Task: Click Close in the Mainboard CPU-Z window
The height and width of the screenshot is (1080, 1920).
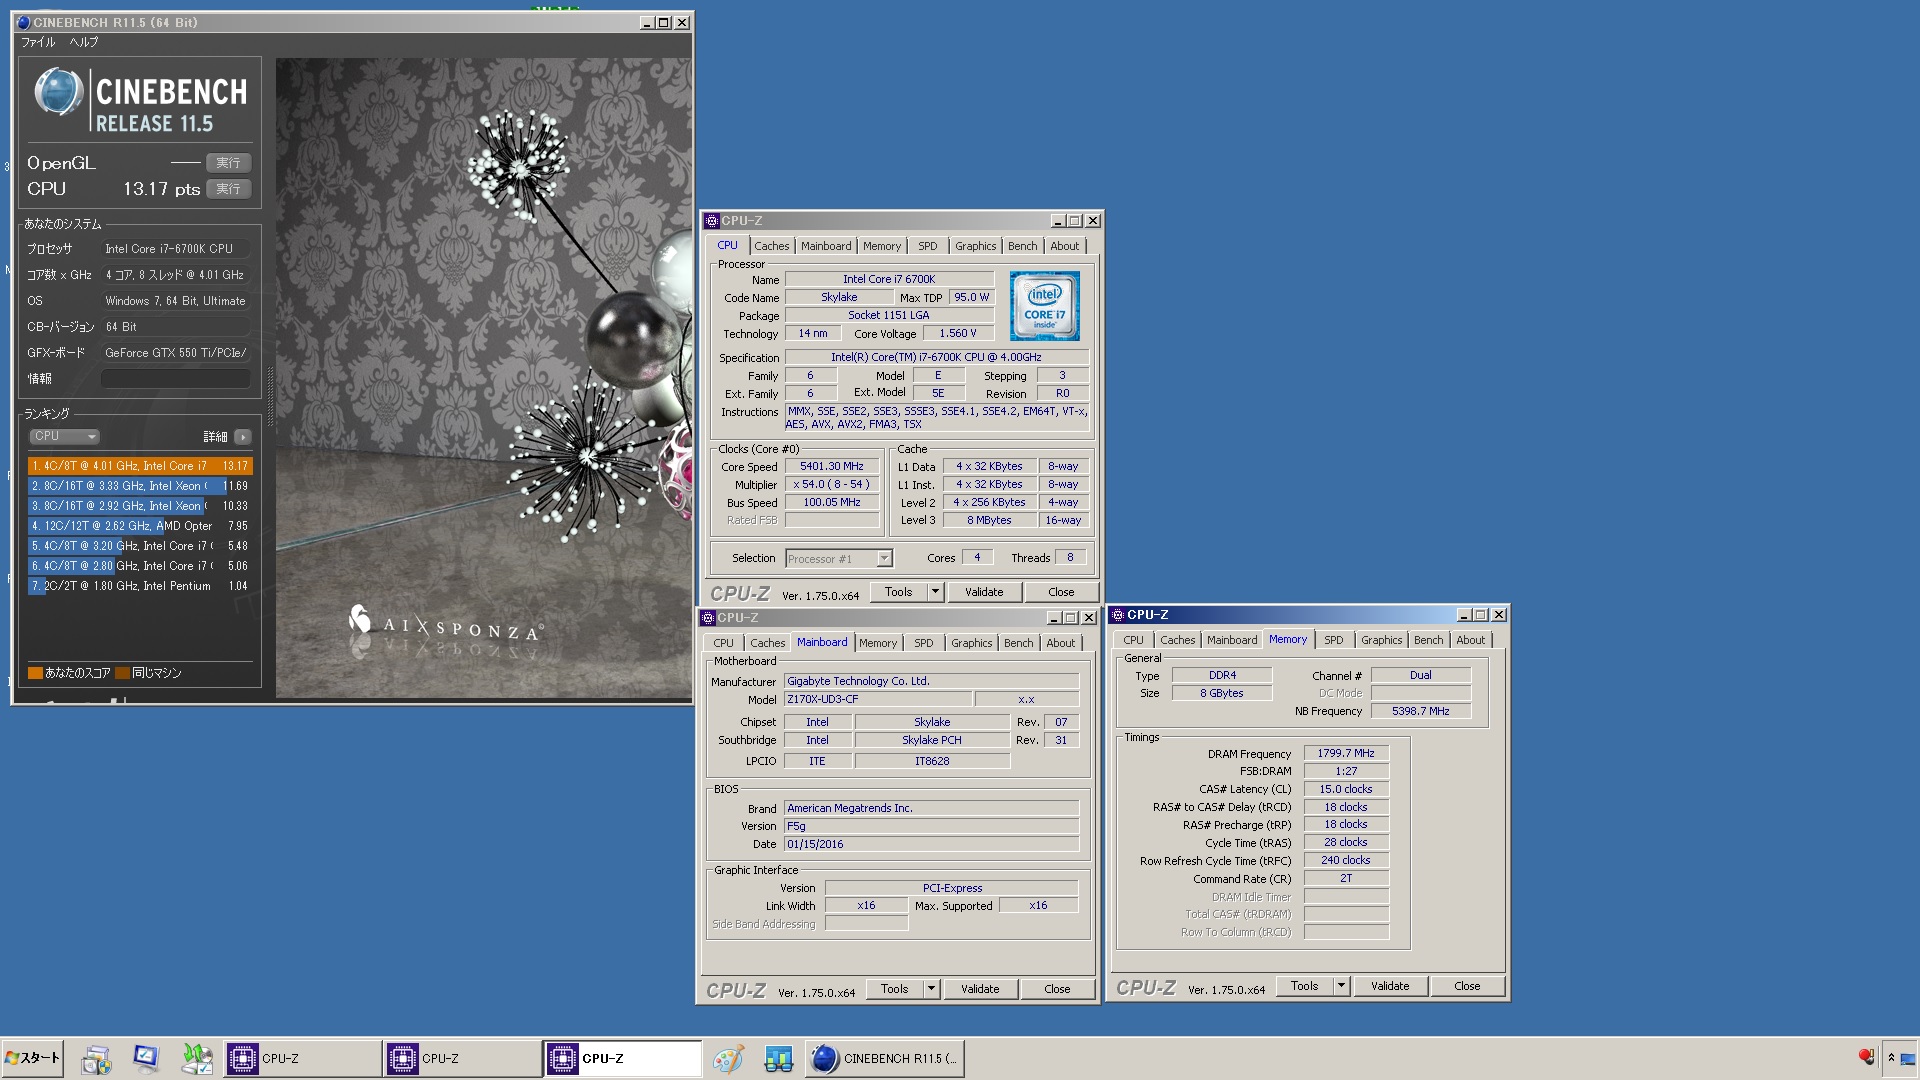Action: click(1057, 989)
